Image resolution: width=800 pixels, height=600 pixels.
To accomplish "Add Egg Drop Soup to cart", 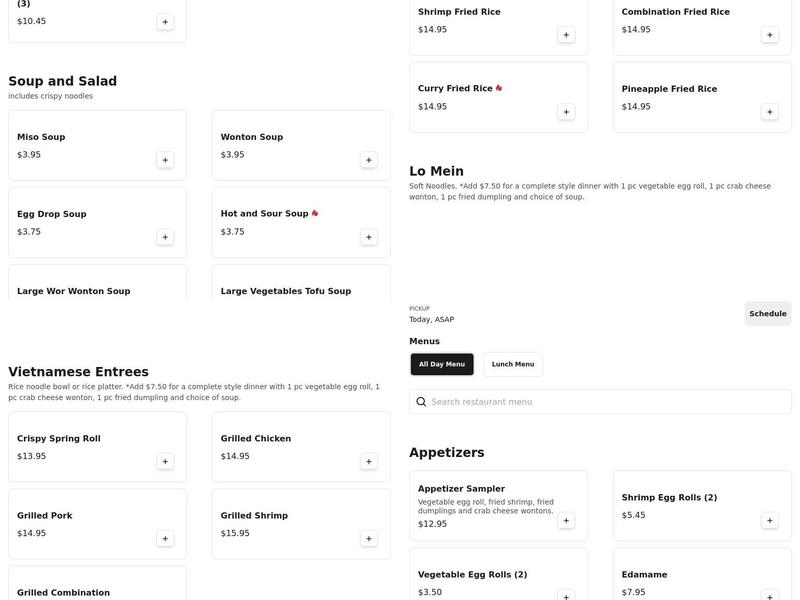I will pos(165,237).
